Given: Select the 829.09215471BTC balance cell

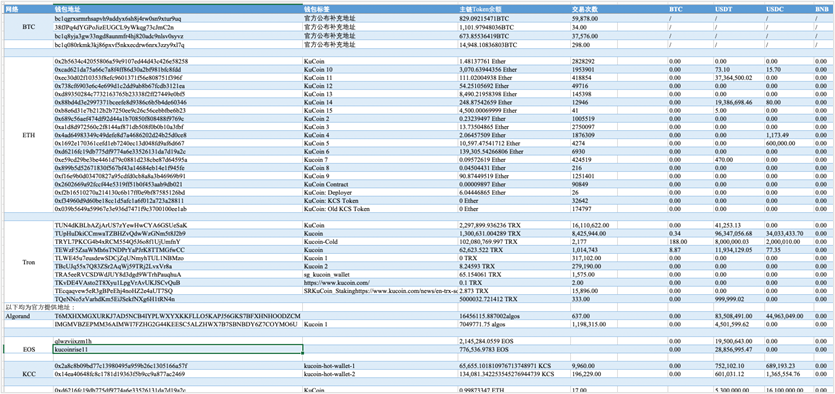Looking at the screenshot, I should 514,18.
